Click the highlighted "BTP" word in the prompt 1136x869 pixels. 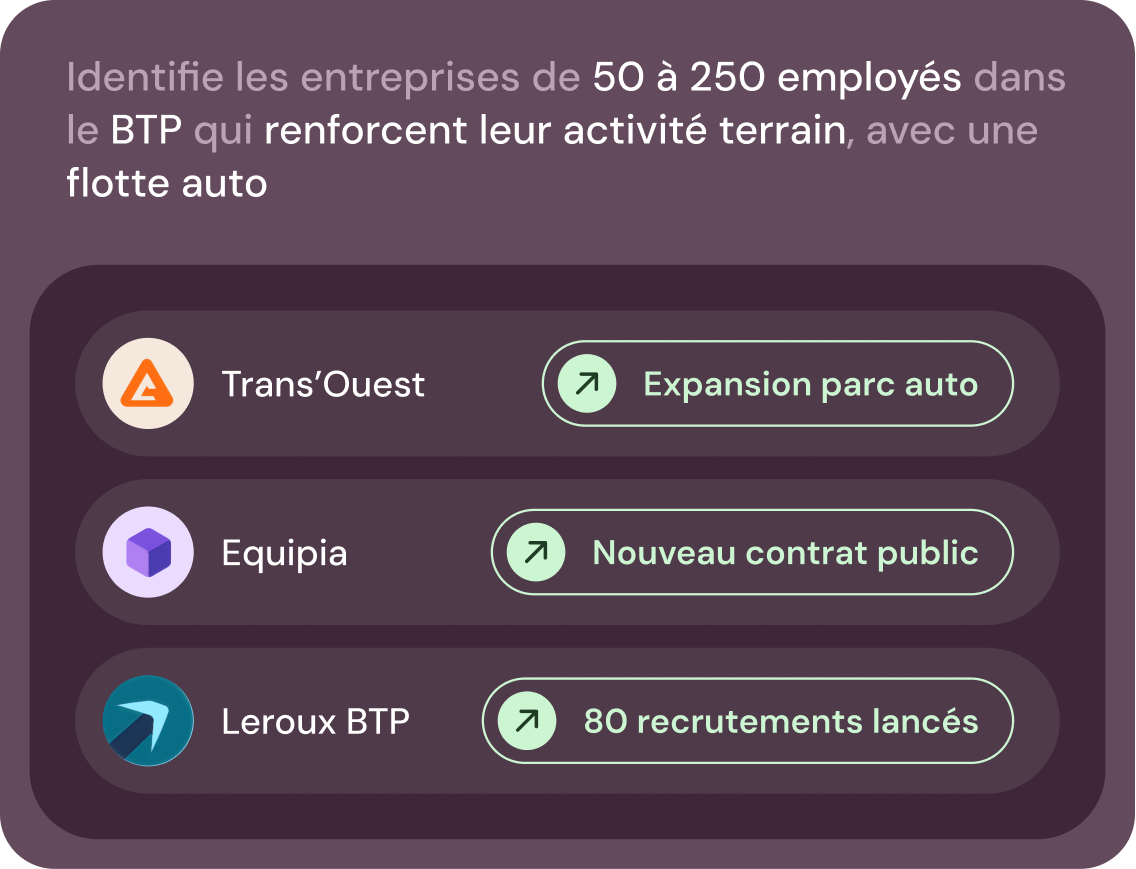[146, 131]
